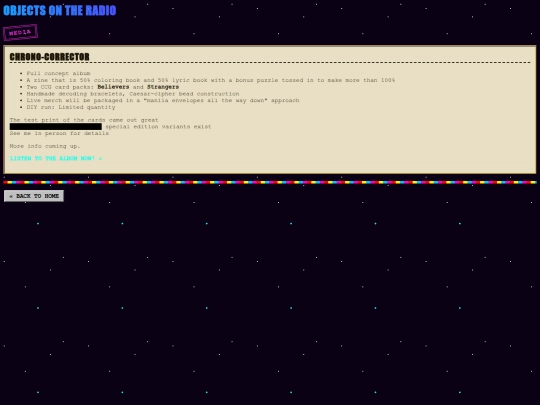
Task: Select the zine coloring book bullet line
Action: point(211,80)
